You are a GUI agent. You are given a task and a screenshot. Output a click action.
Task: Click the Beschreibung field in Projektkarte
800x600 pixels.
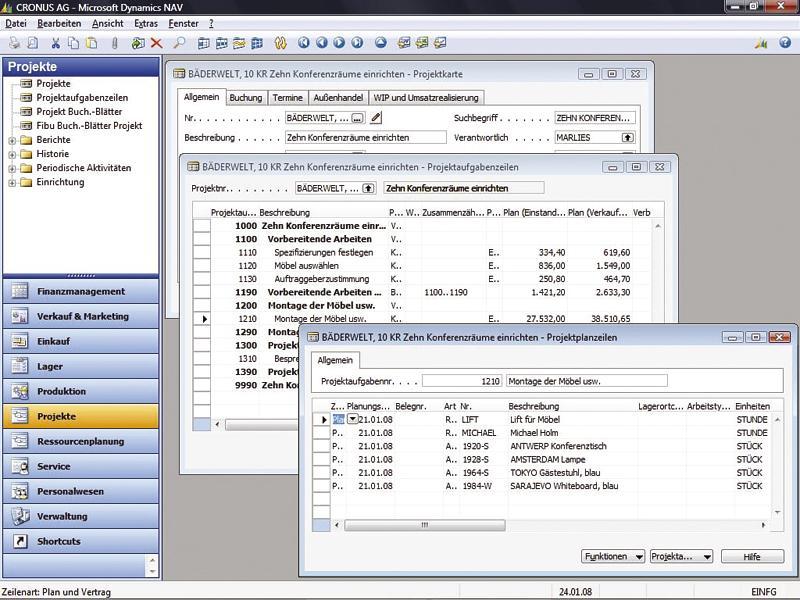(365, 138)
